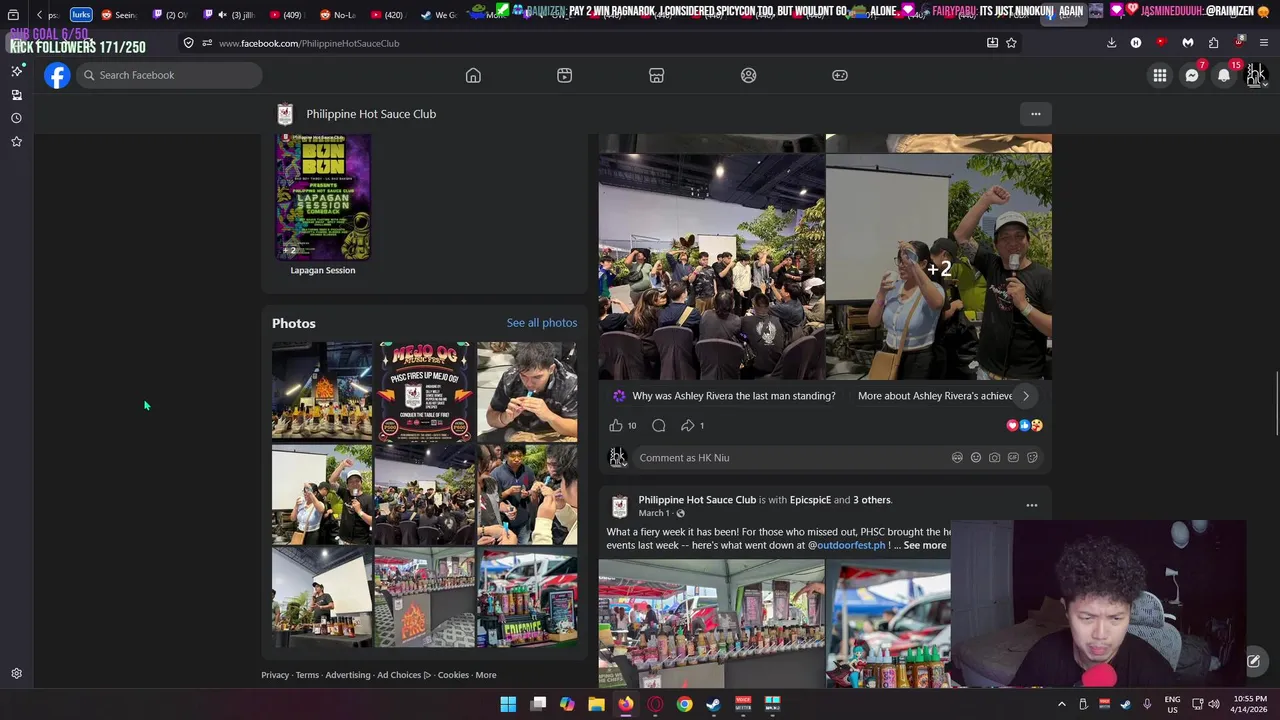This screenshot has width=1280, height=720.
Task: Open the browser extensions puzzle icon
Action: click(1213, 43)
